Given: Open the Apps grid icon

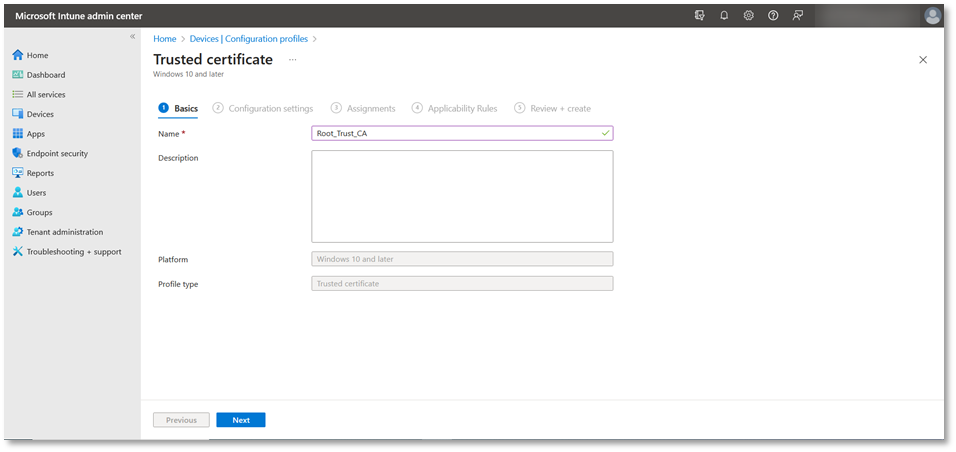Looking at the screenshot, I should coord(18,134).
